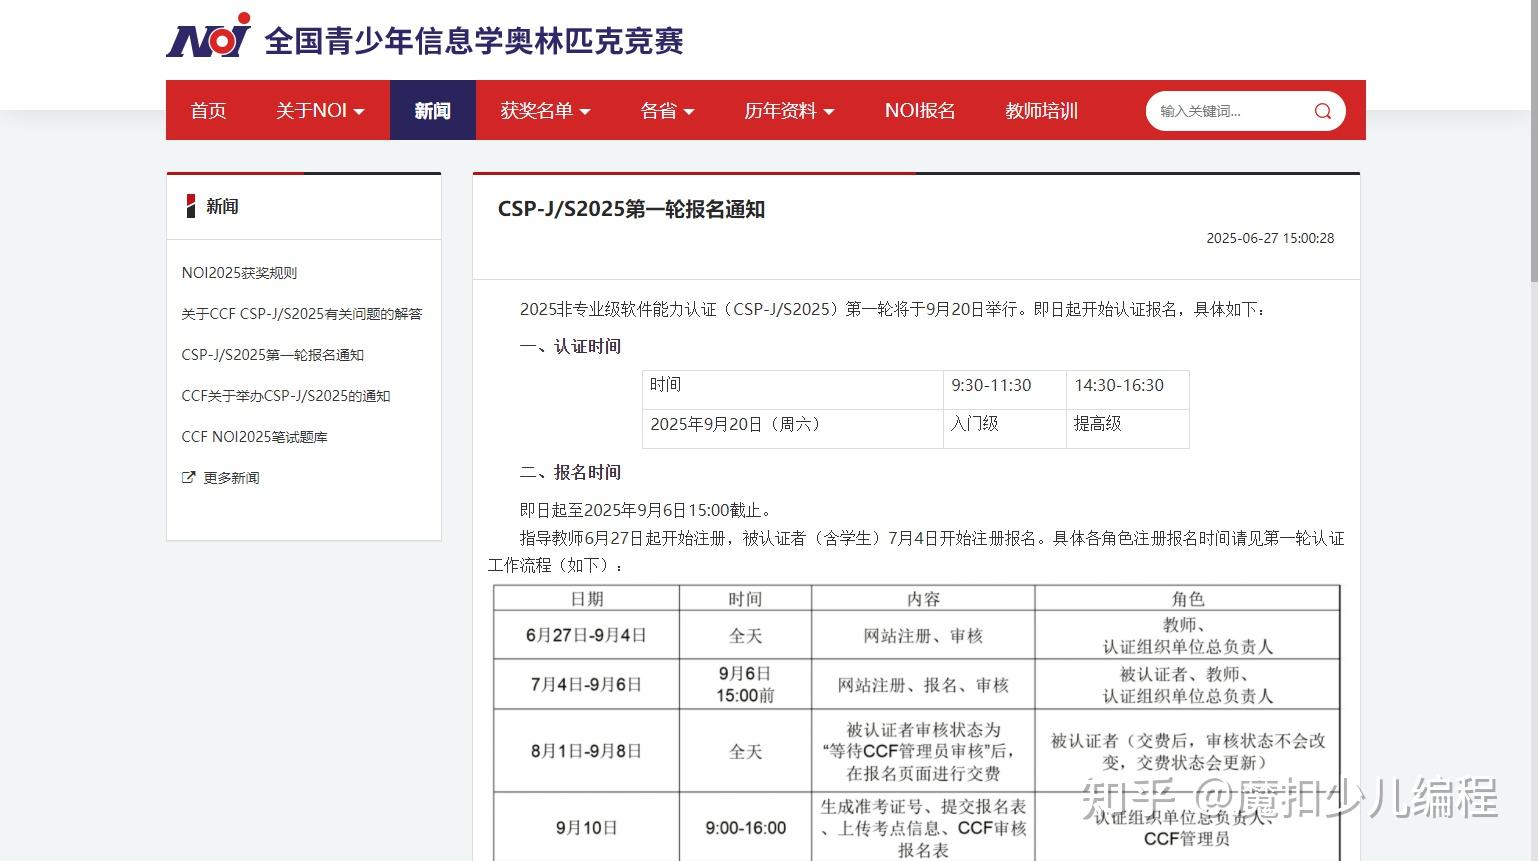Click the external-link icon beside 更多新闻
Image resolution: width=1538 pixels, height=861 pixels.
[x=189, y=478]
